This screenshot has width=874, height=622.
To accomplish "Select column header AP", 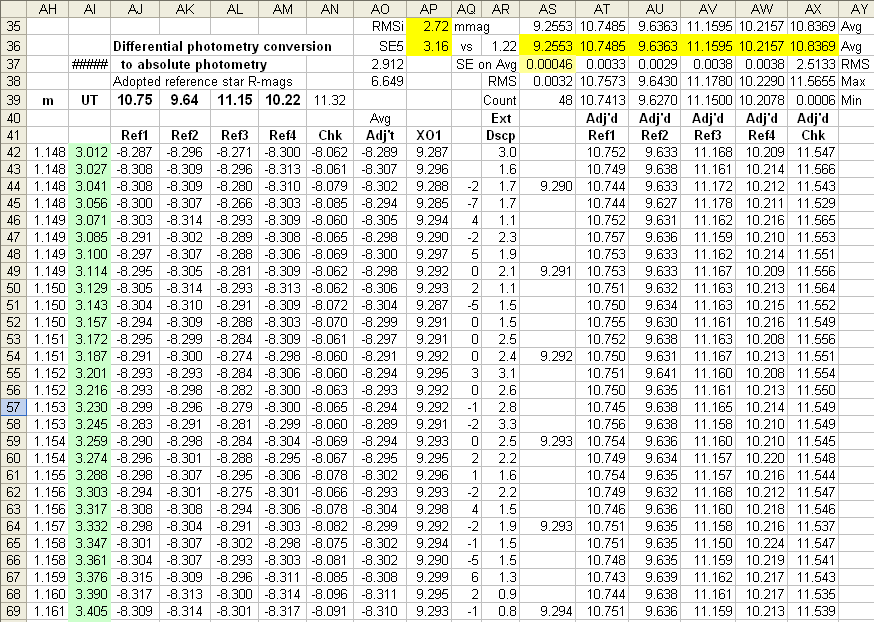I will coord(429,9).
